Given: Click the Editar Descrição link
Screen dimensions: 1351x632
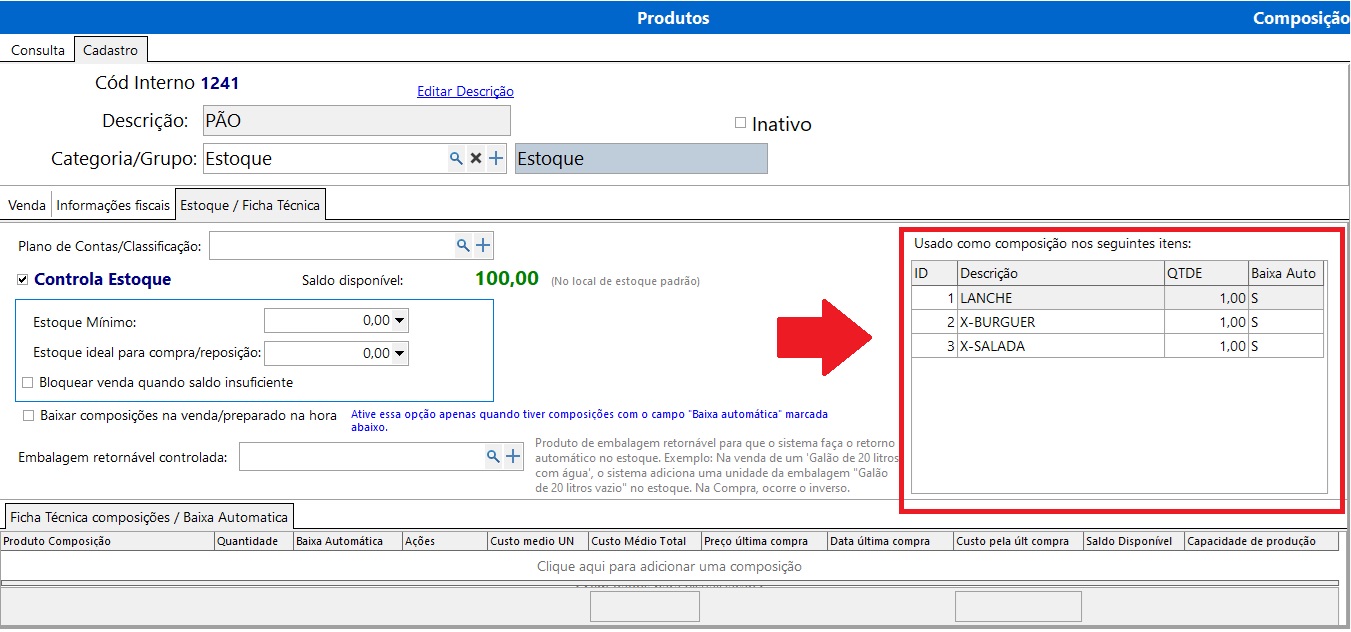Looking at the screenshot, I should pyautogui.click(x=465, y=91).
